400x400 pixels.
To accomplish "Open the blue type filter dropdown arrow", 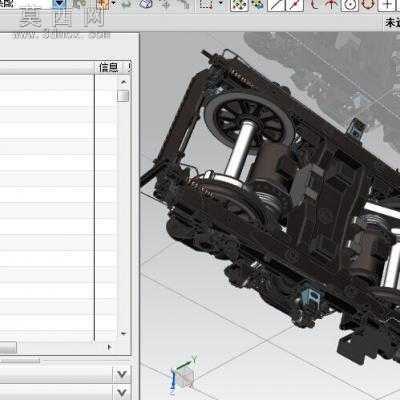I will pos(59,4).
